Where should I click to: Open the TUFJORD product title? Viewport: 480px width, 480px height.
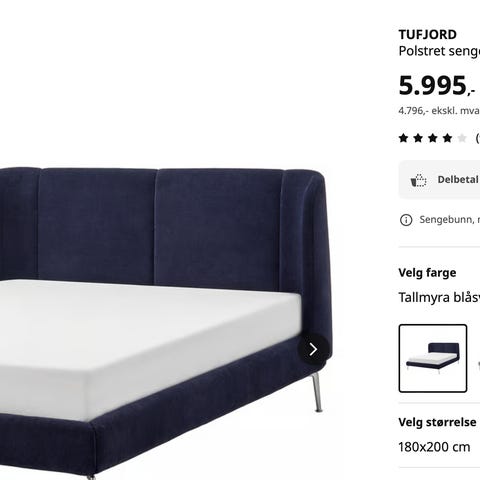click(x=428, y=35)
